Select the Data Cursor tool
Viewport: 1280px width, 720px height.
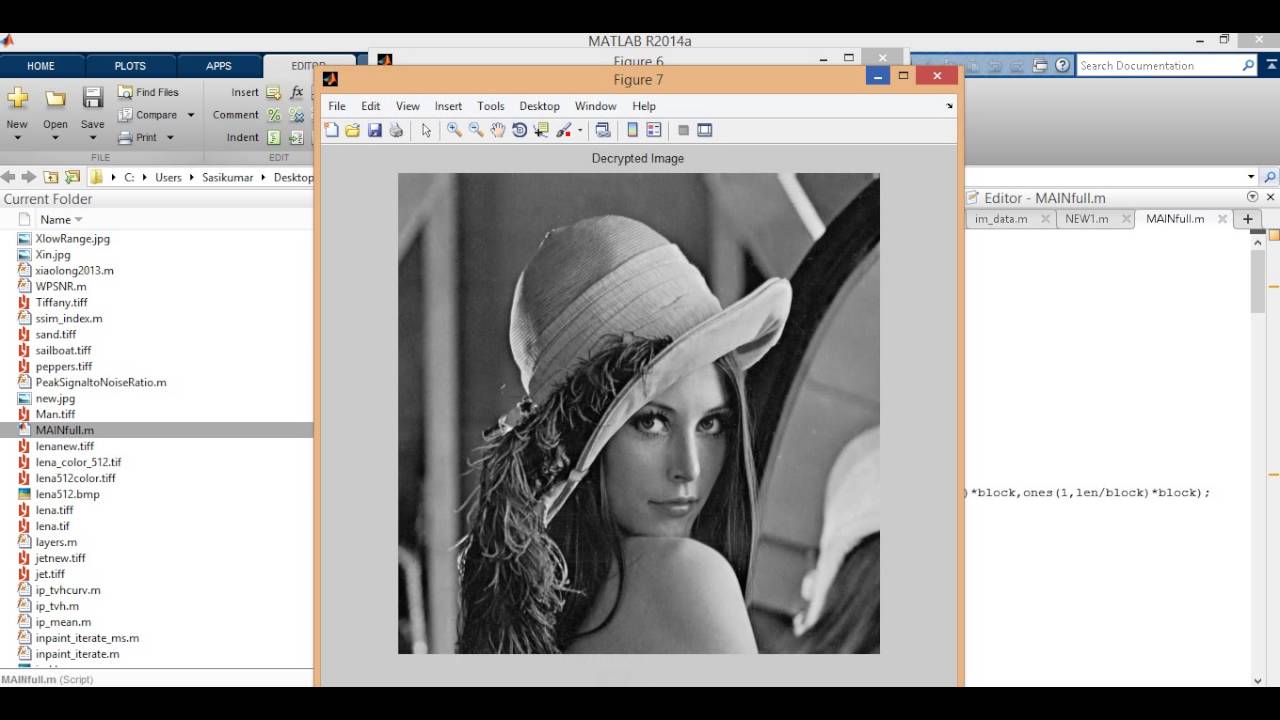pyautogui.click(x=541, y=130)
